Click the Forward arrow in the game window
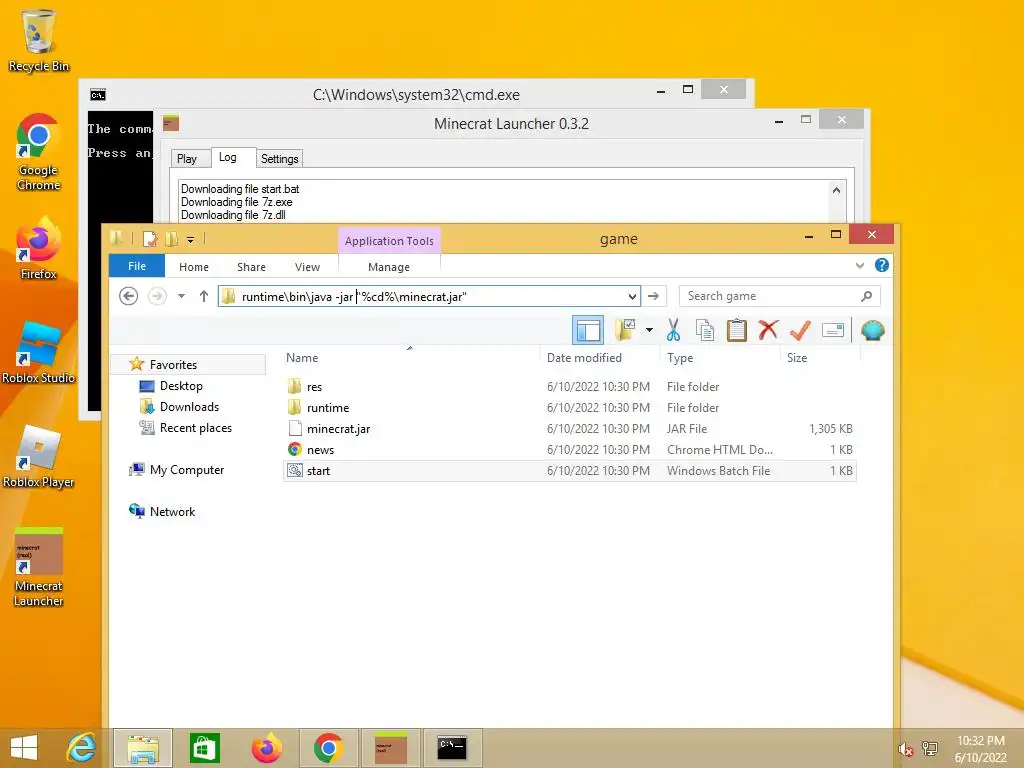The width and height of the screenshot is (1024, 768). tap(157, 296)
